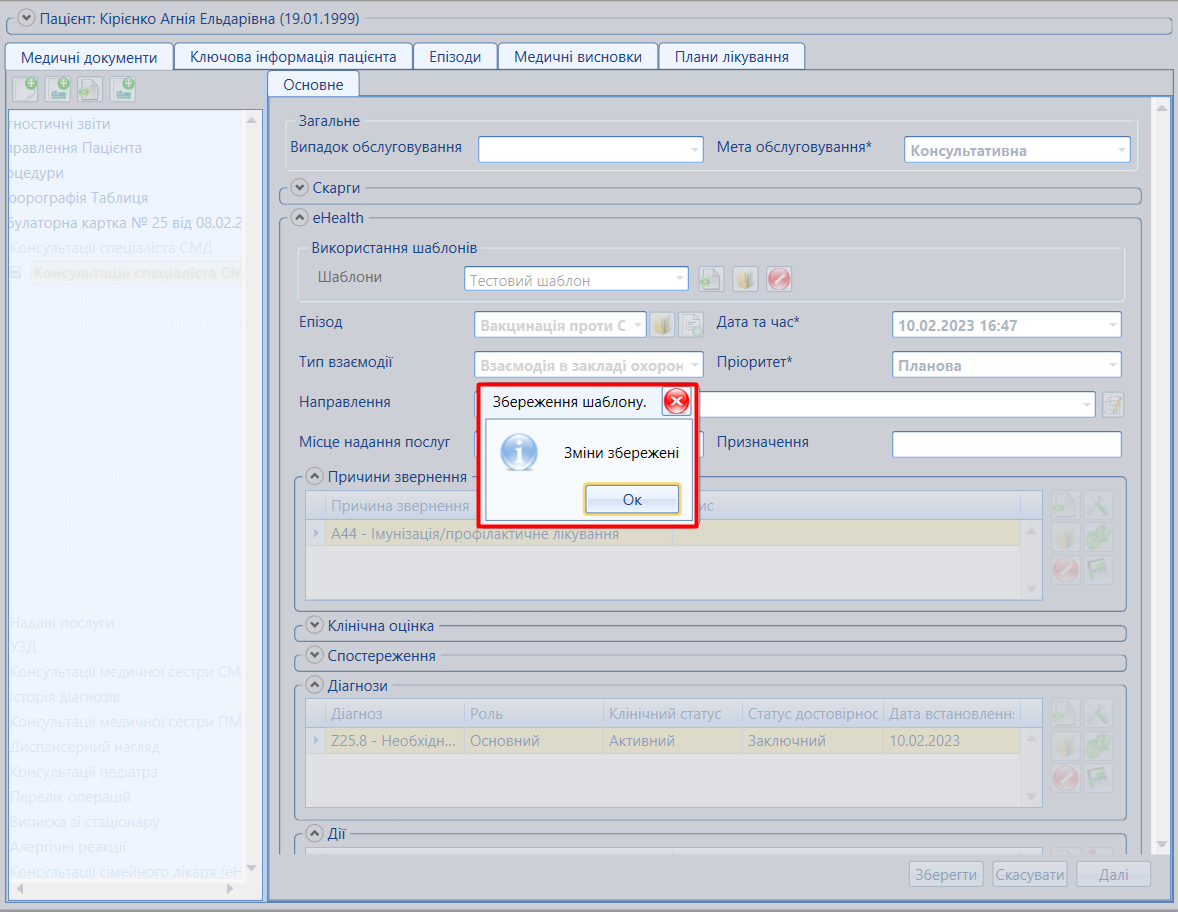Click the add new document icon in left toolbar
This screenshot has height=912, width=1178.
[x=26, y=89]
